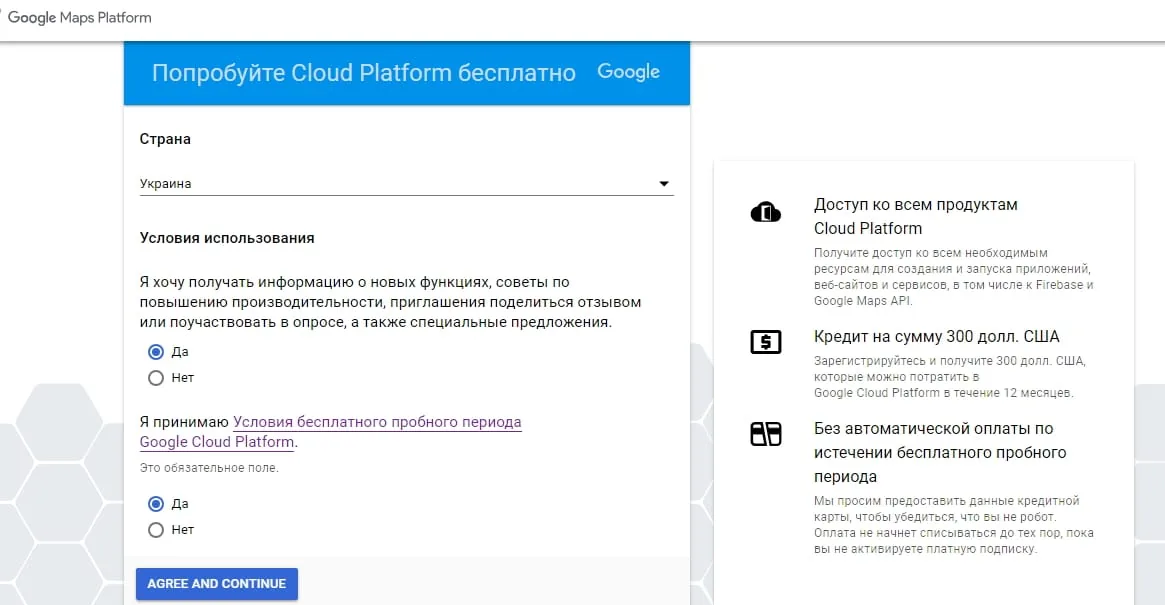Click the Google Maps Platform logo
This screenshot has height=605, width=1165.
[x=77, y=17]
